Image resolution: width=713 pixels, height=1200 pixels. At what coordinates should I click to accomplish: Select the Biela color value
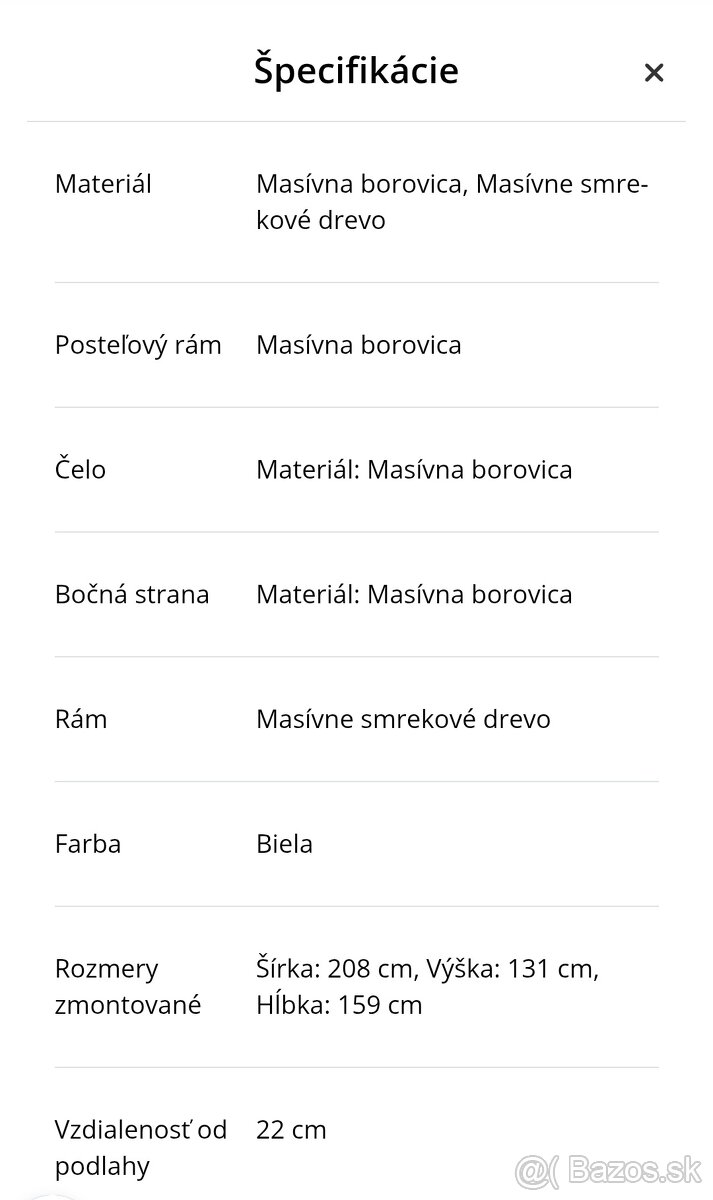pos(284,843)
